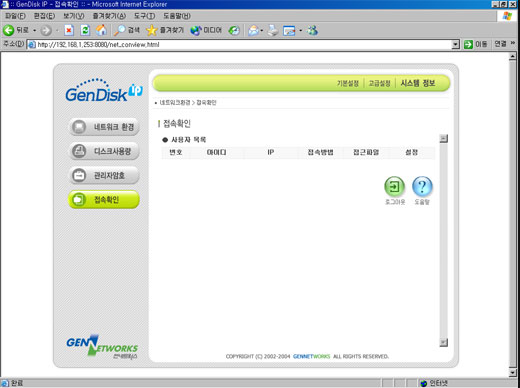Click the GenDisk IP logo
The width and height of the screenshot is (520, 388).
pos(104,90)
